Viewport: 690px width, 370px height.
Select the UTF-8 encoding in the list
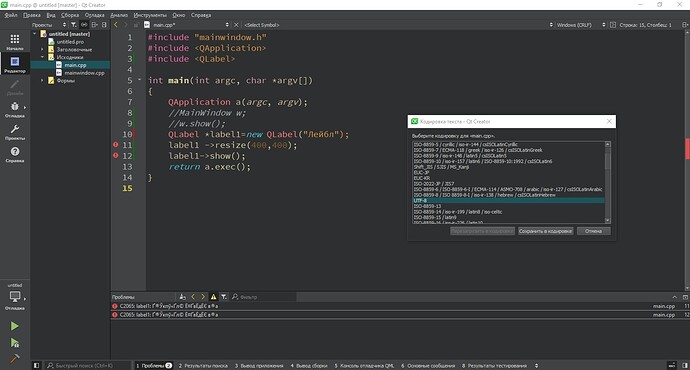click(x=508, y=201)
